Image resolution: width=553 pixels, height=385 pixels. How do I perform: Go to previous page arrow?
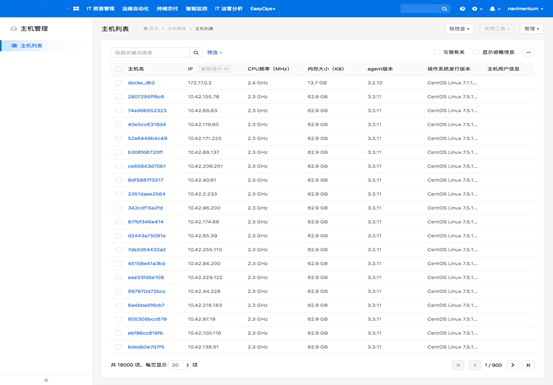(475, 365)
